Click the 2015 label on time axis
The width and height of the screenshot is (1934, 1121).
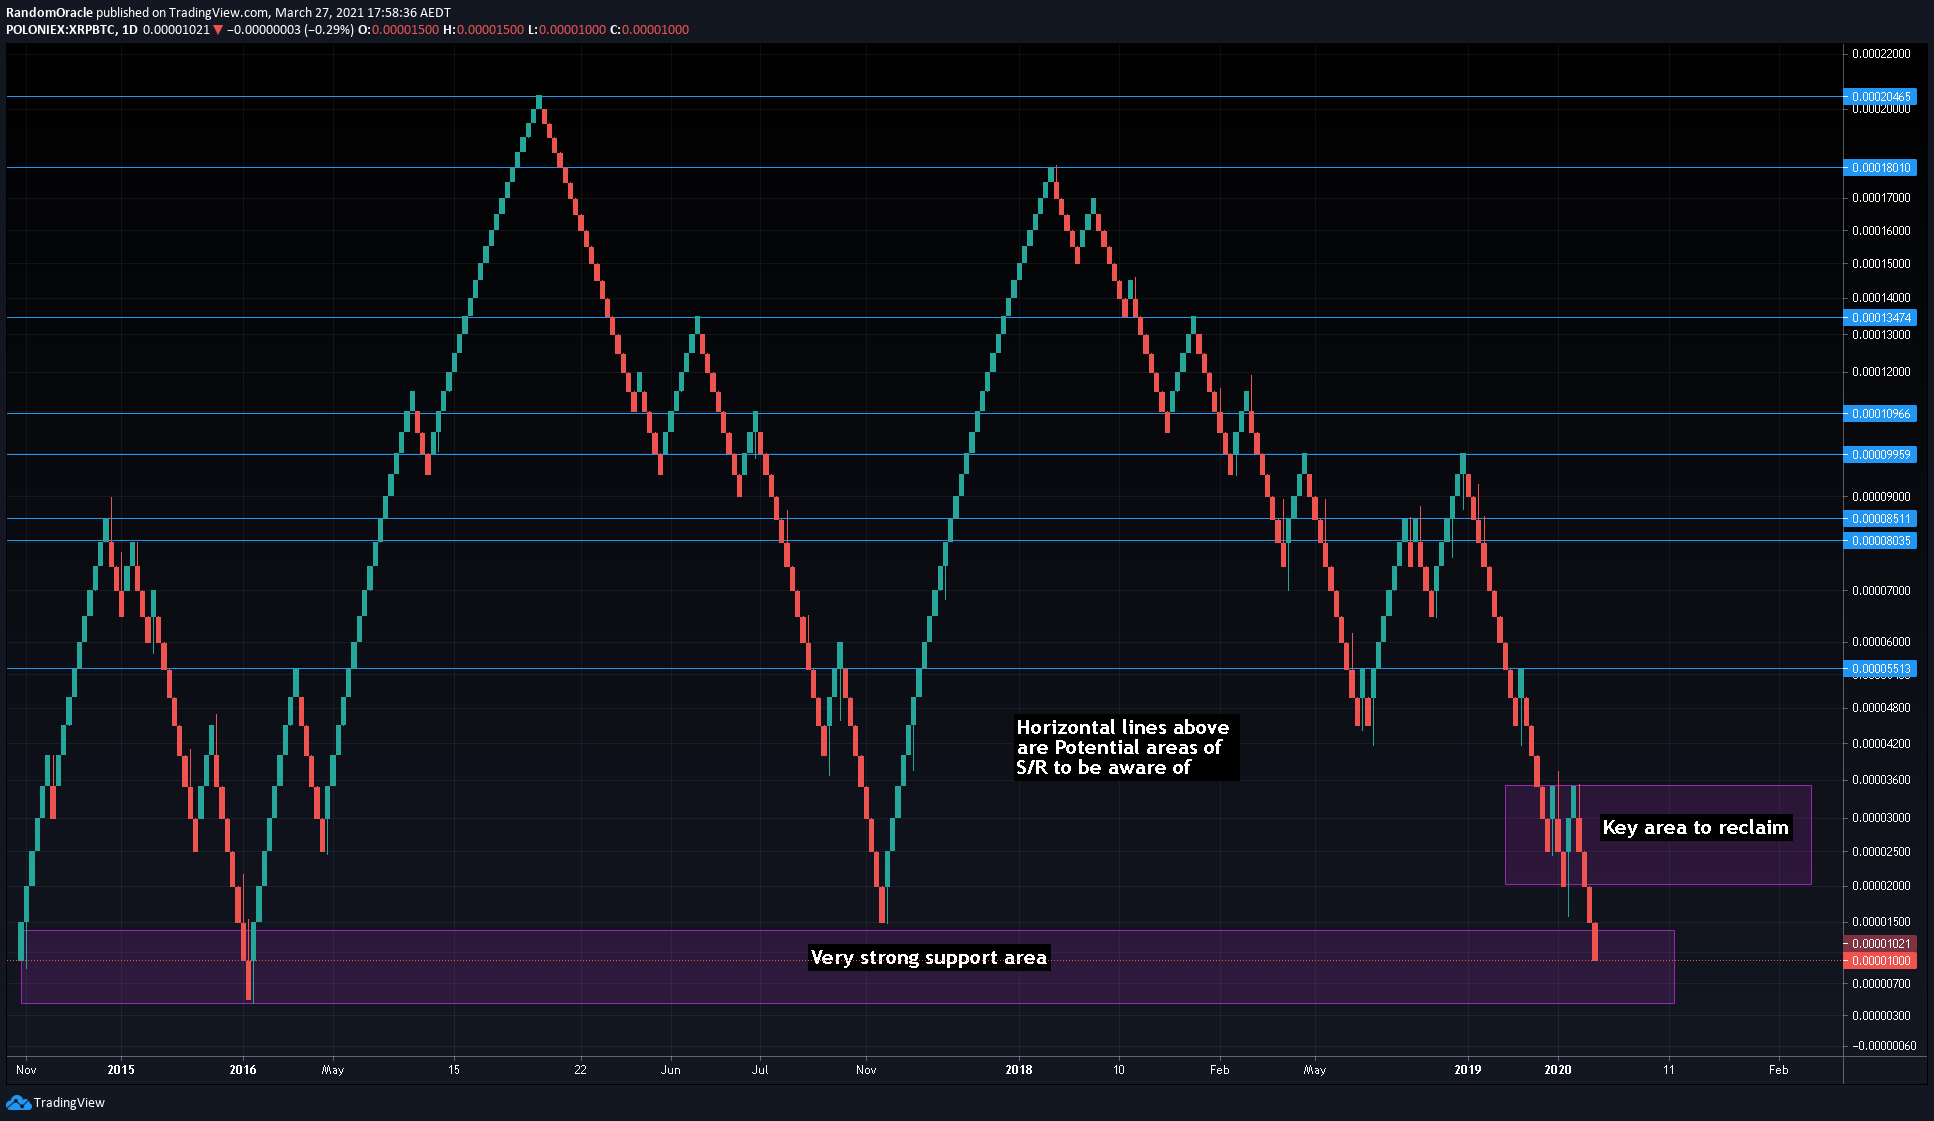[121, 1070]
